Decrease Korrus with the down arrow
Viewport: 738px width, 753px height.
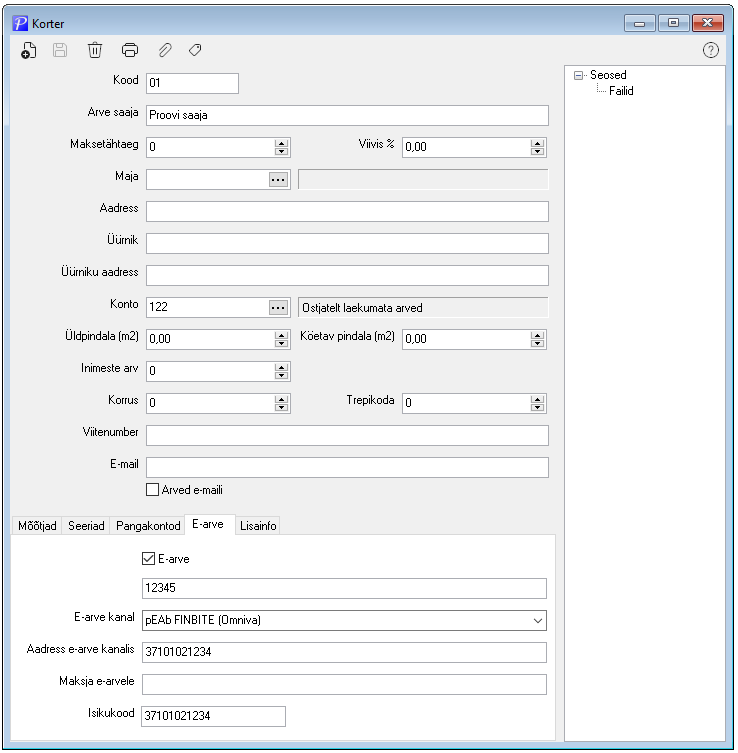281,407
